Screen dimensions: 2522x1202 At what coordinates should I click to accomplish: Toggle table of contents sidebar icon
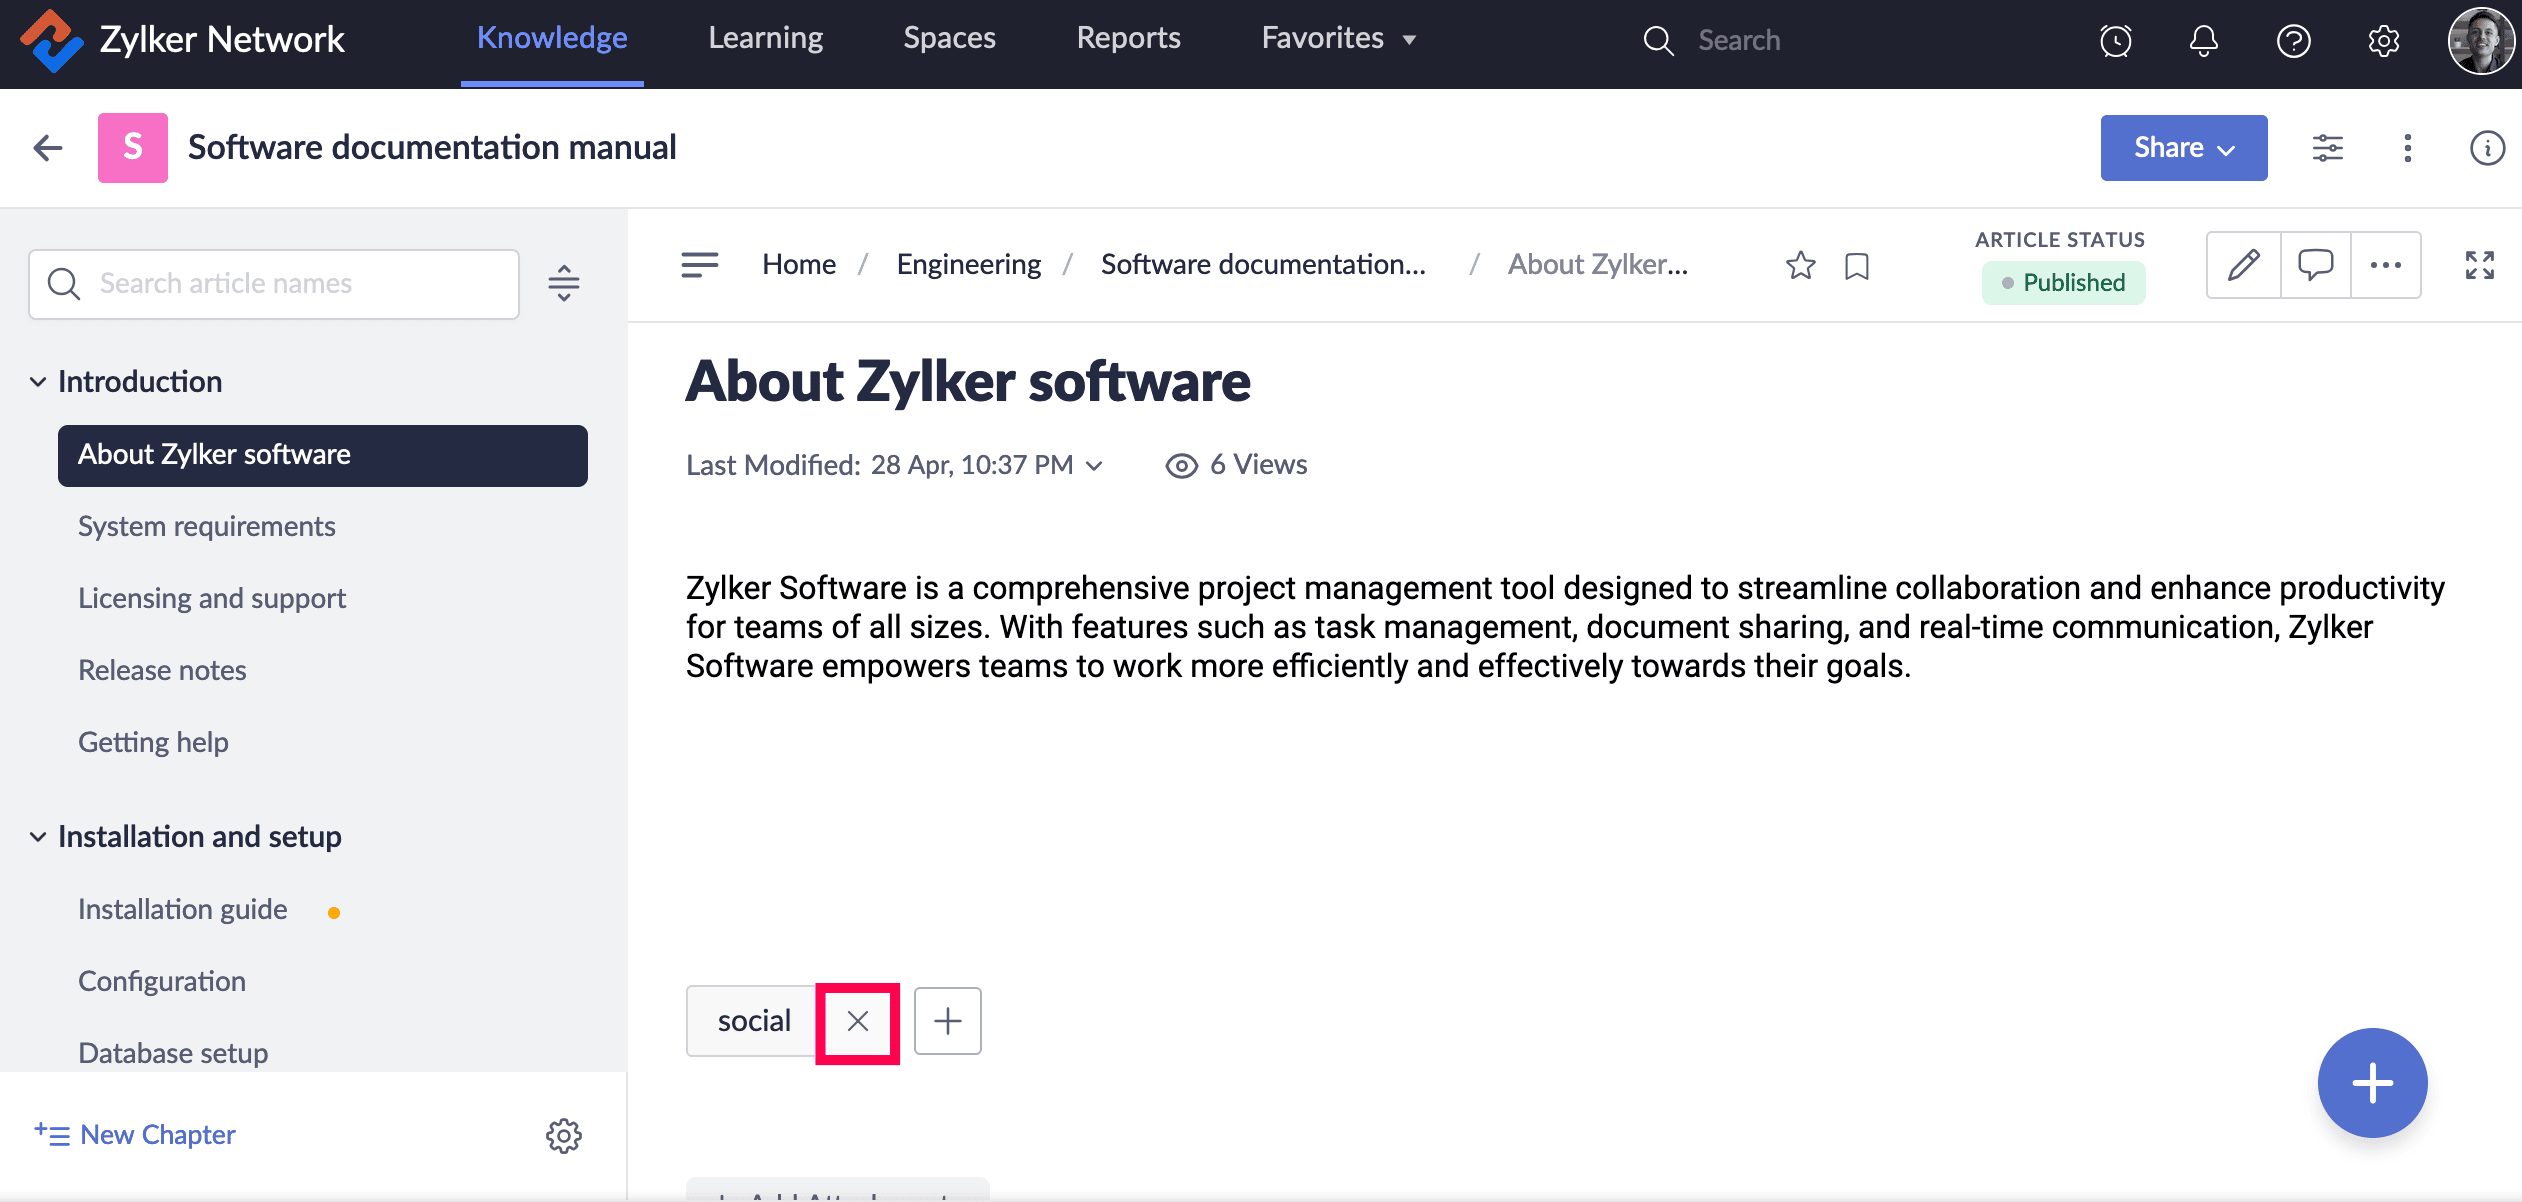699,265
